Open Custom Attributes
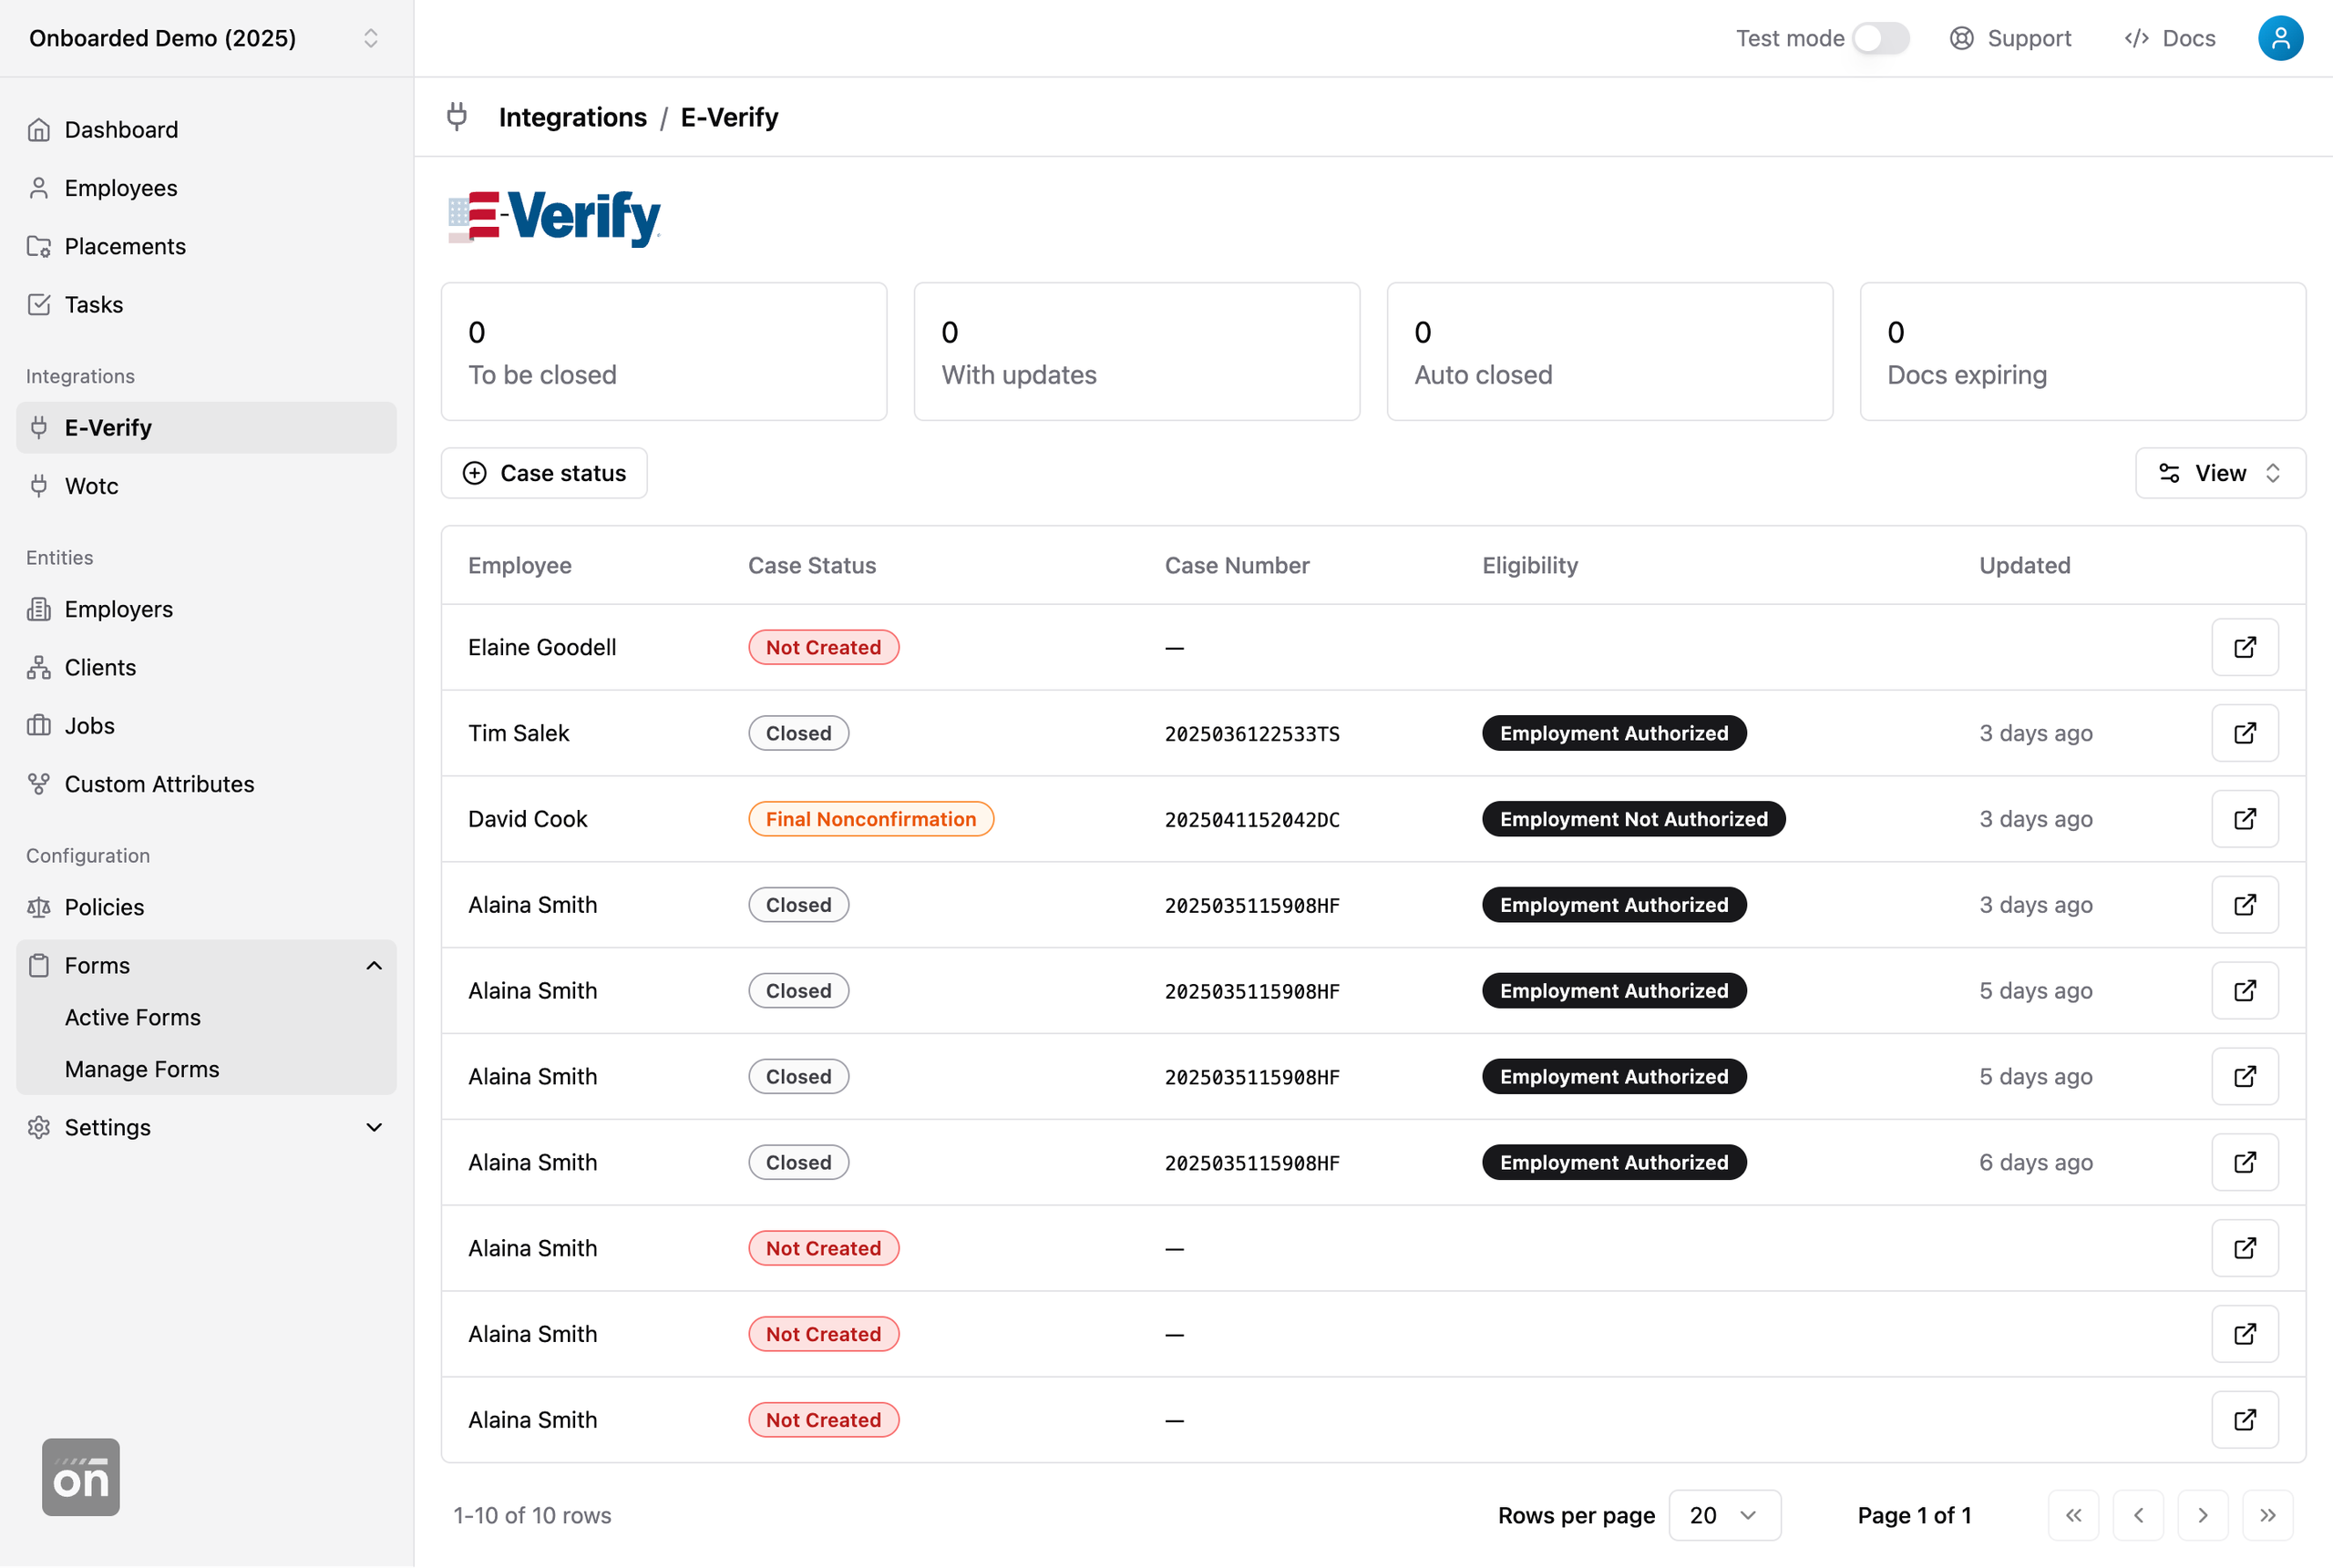This screenshot has height=1568, width=2333. pyautogui.click(x=206, y=784)
